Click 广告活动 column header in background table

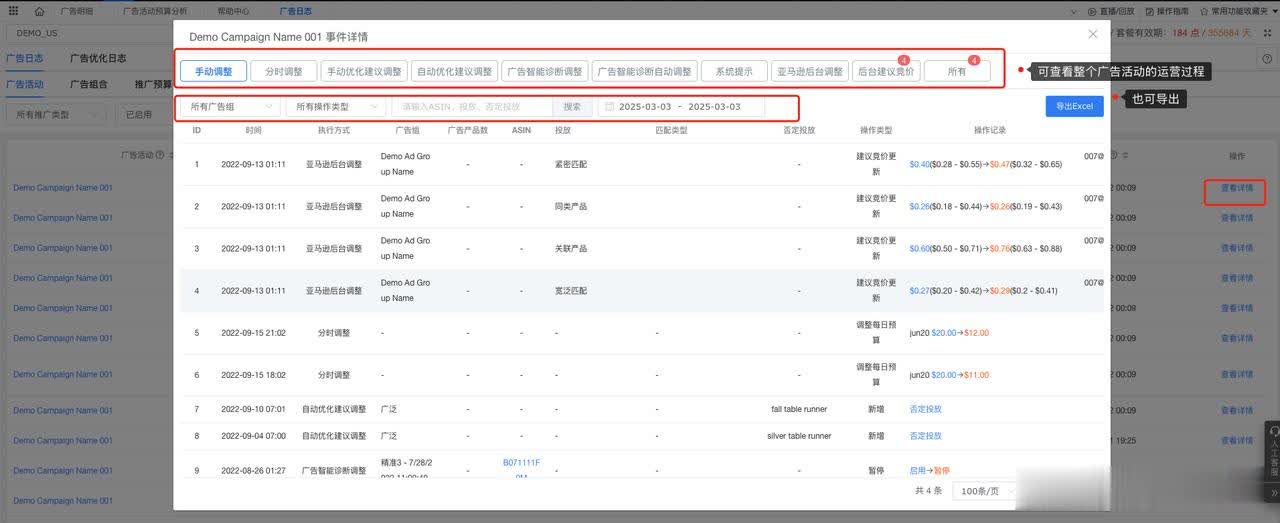coord(136,155)
